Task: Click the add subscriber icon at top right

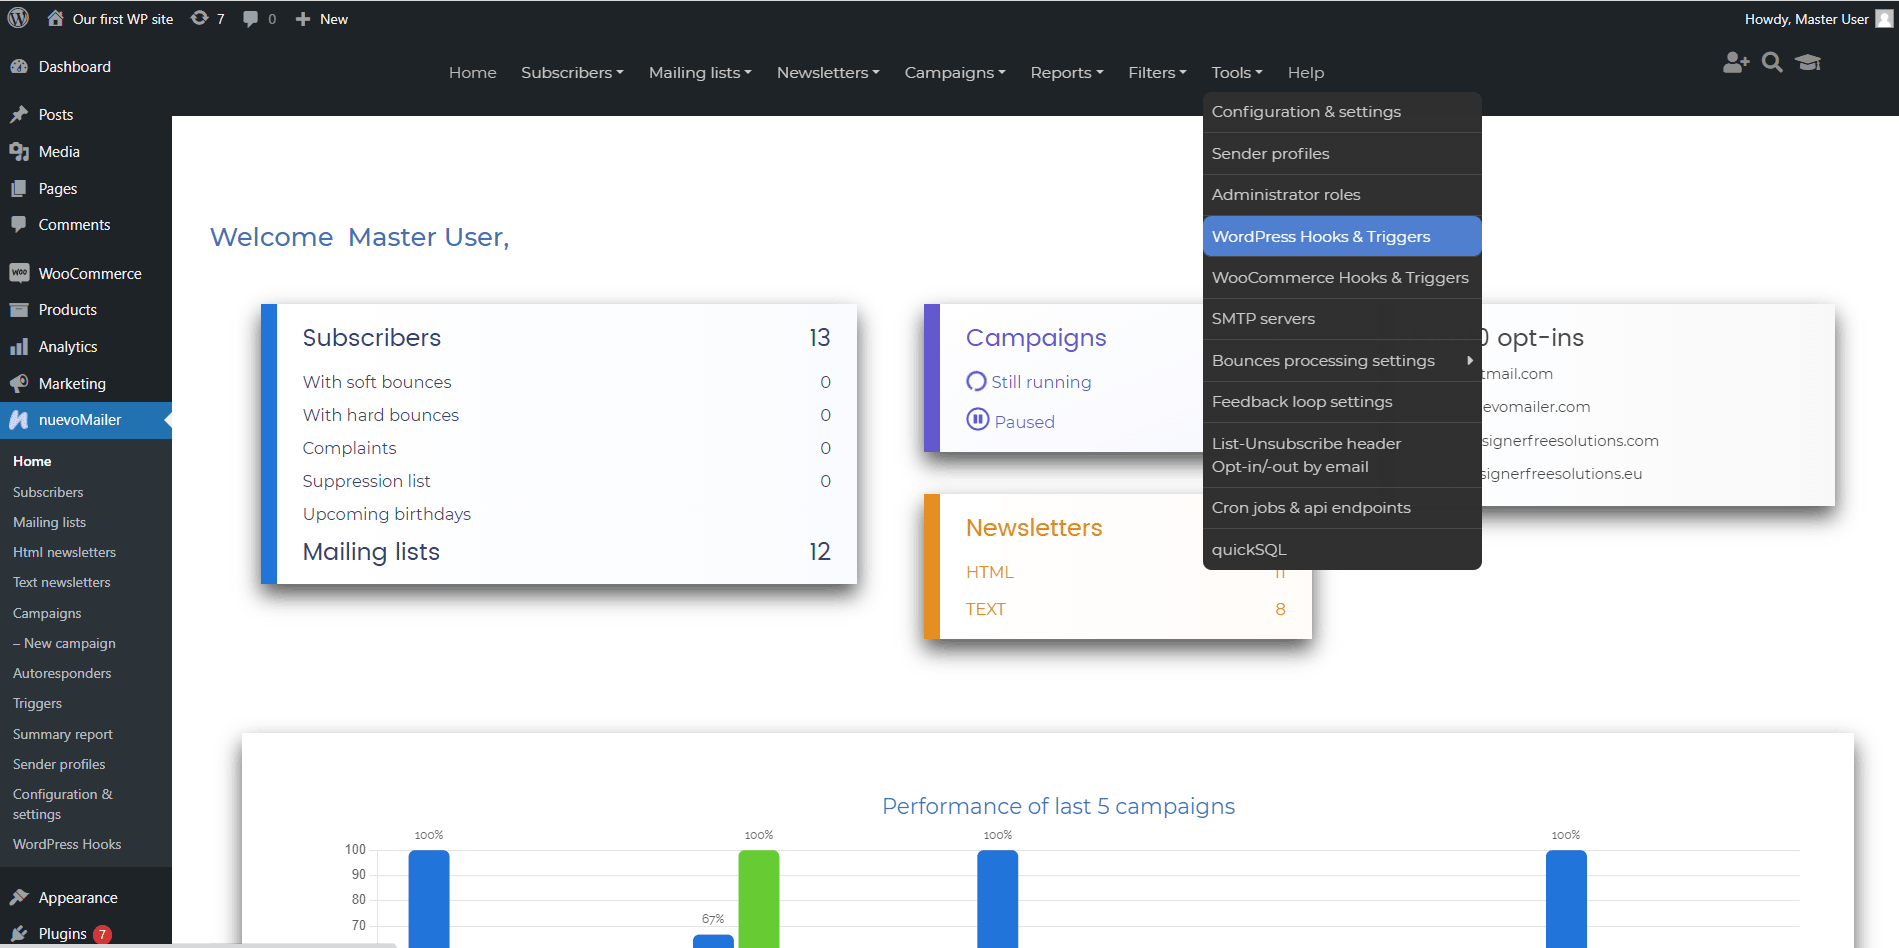Action: (1736, 62)
